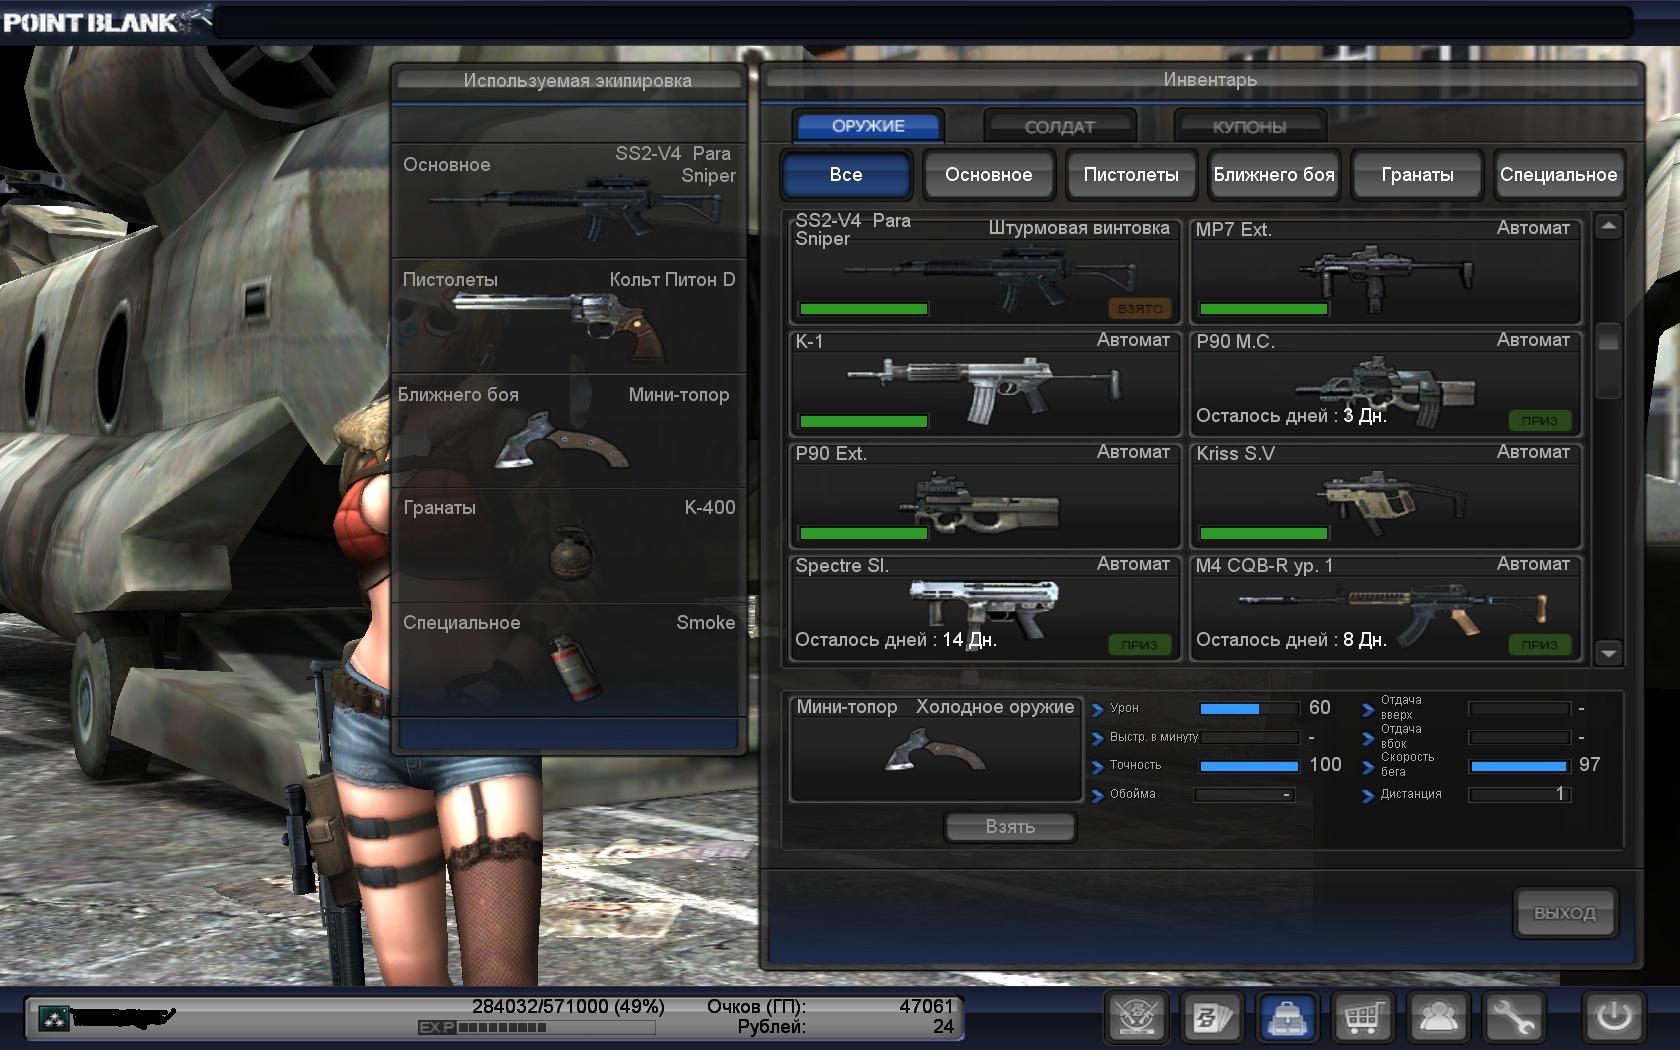The image size is (1680, 1050).
Task: Click the Инвентарь panel title
Action: click(x=1210, y=79)
